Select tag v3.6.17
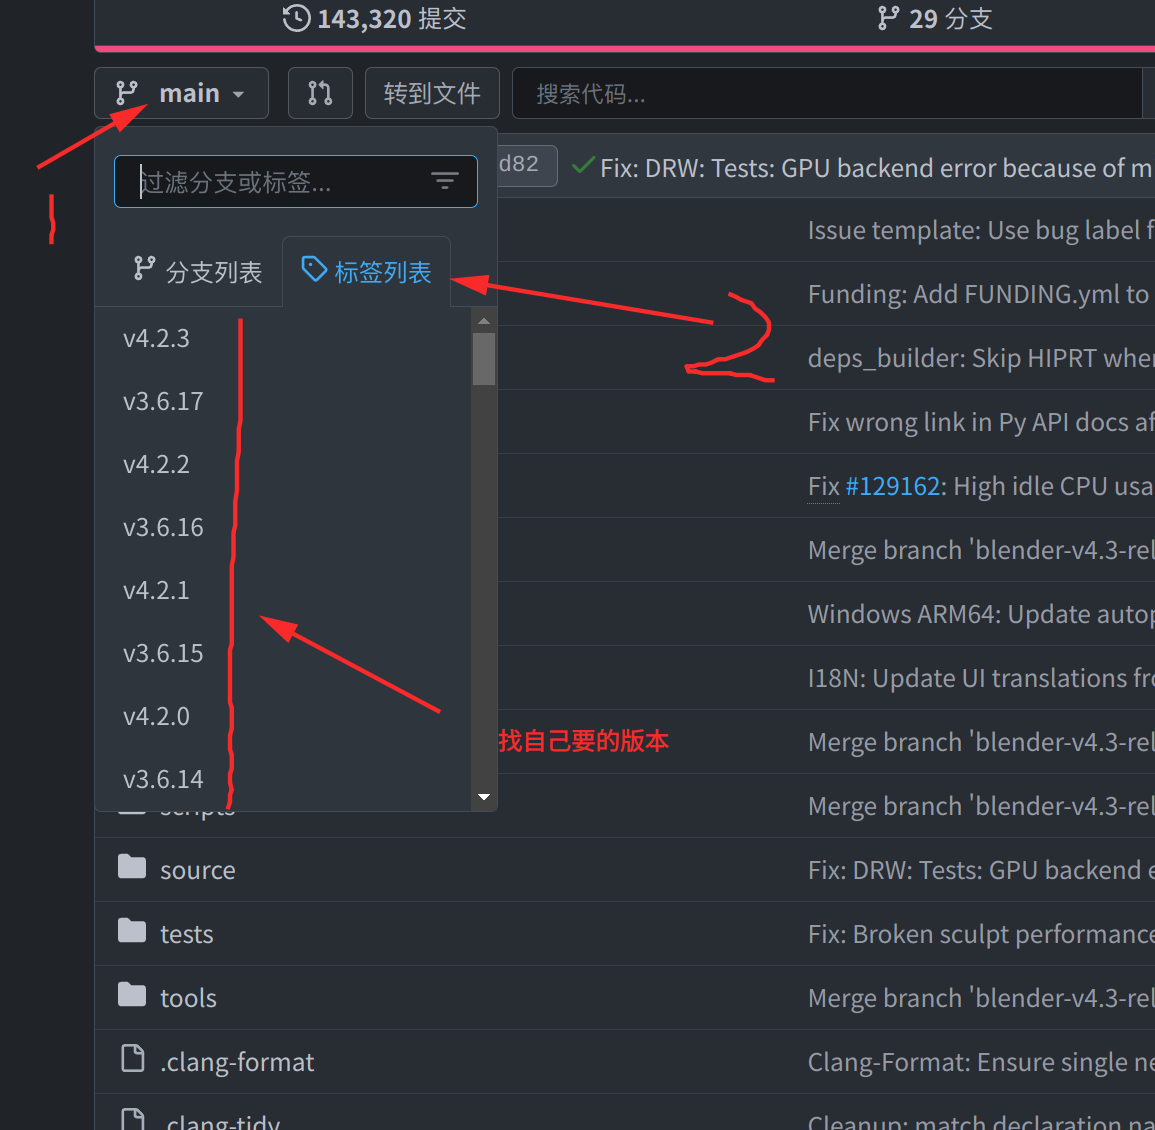 (163, 401)
